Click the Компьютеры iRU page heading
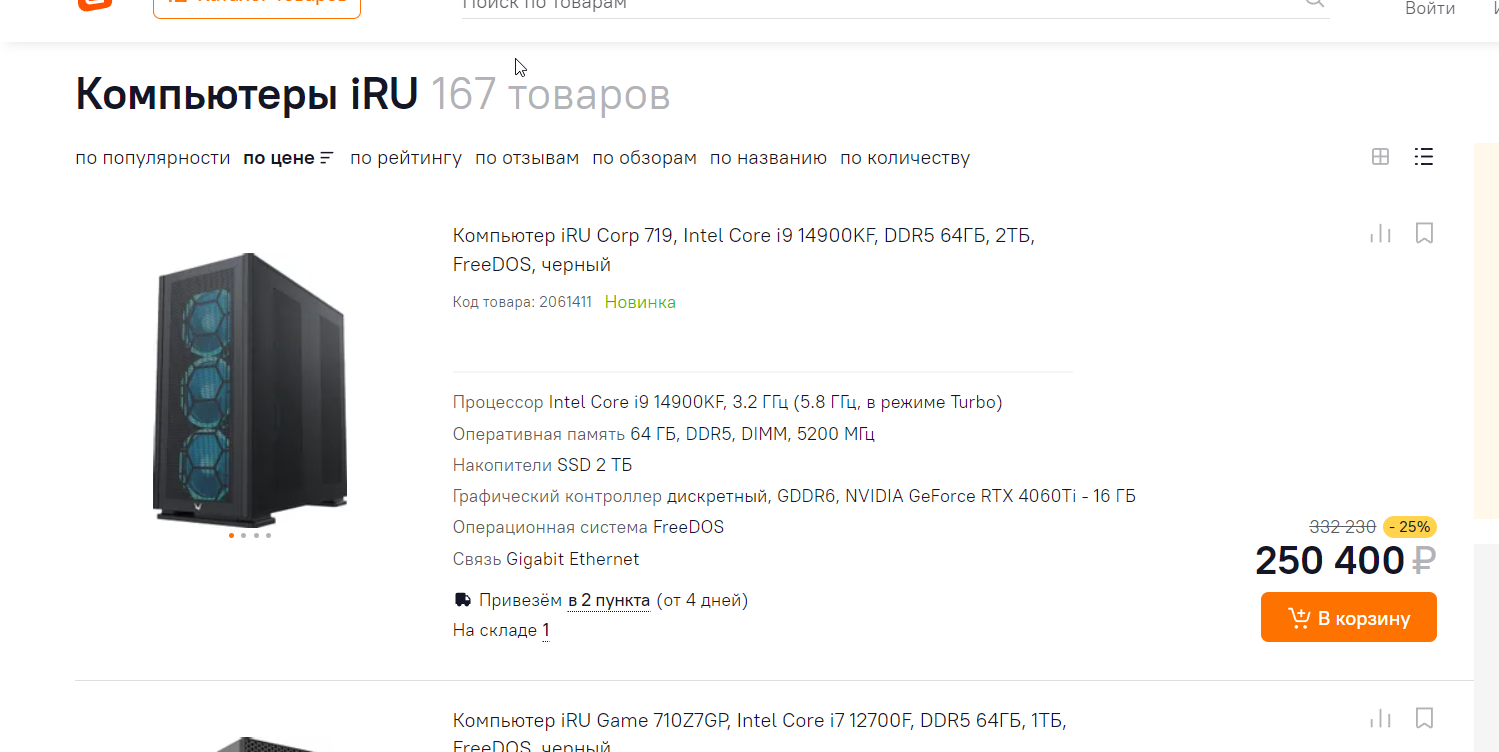Screen dimensions: 1499x752 [247, 95]
